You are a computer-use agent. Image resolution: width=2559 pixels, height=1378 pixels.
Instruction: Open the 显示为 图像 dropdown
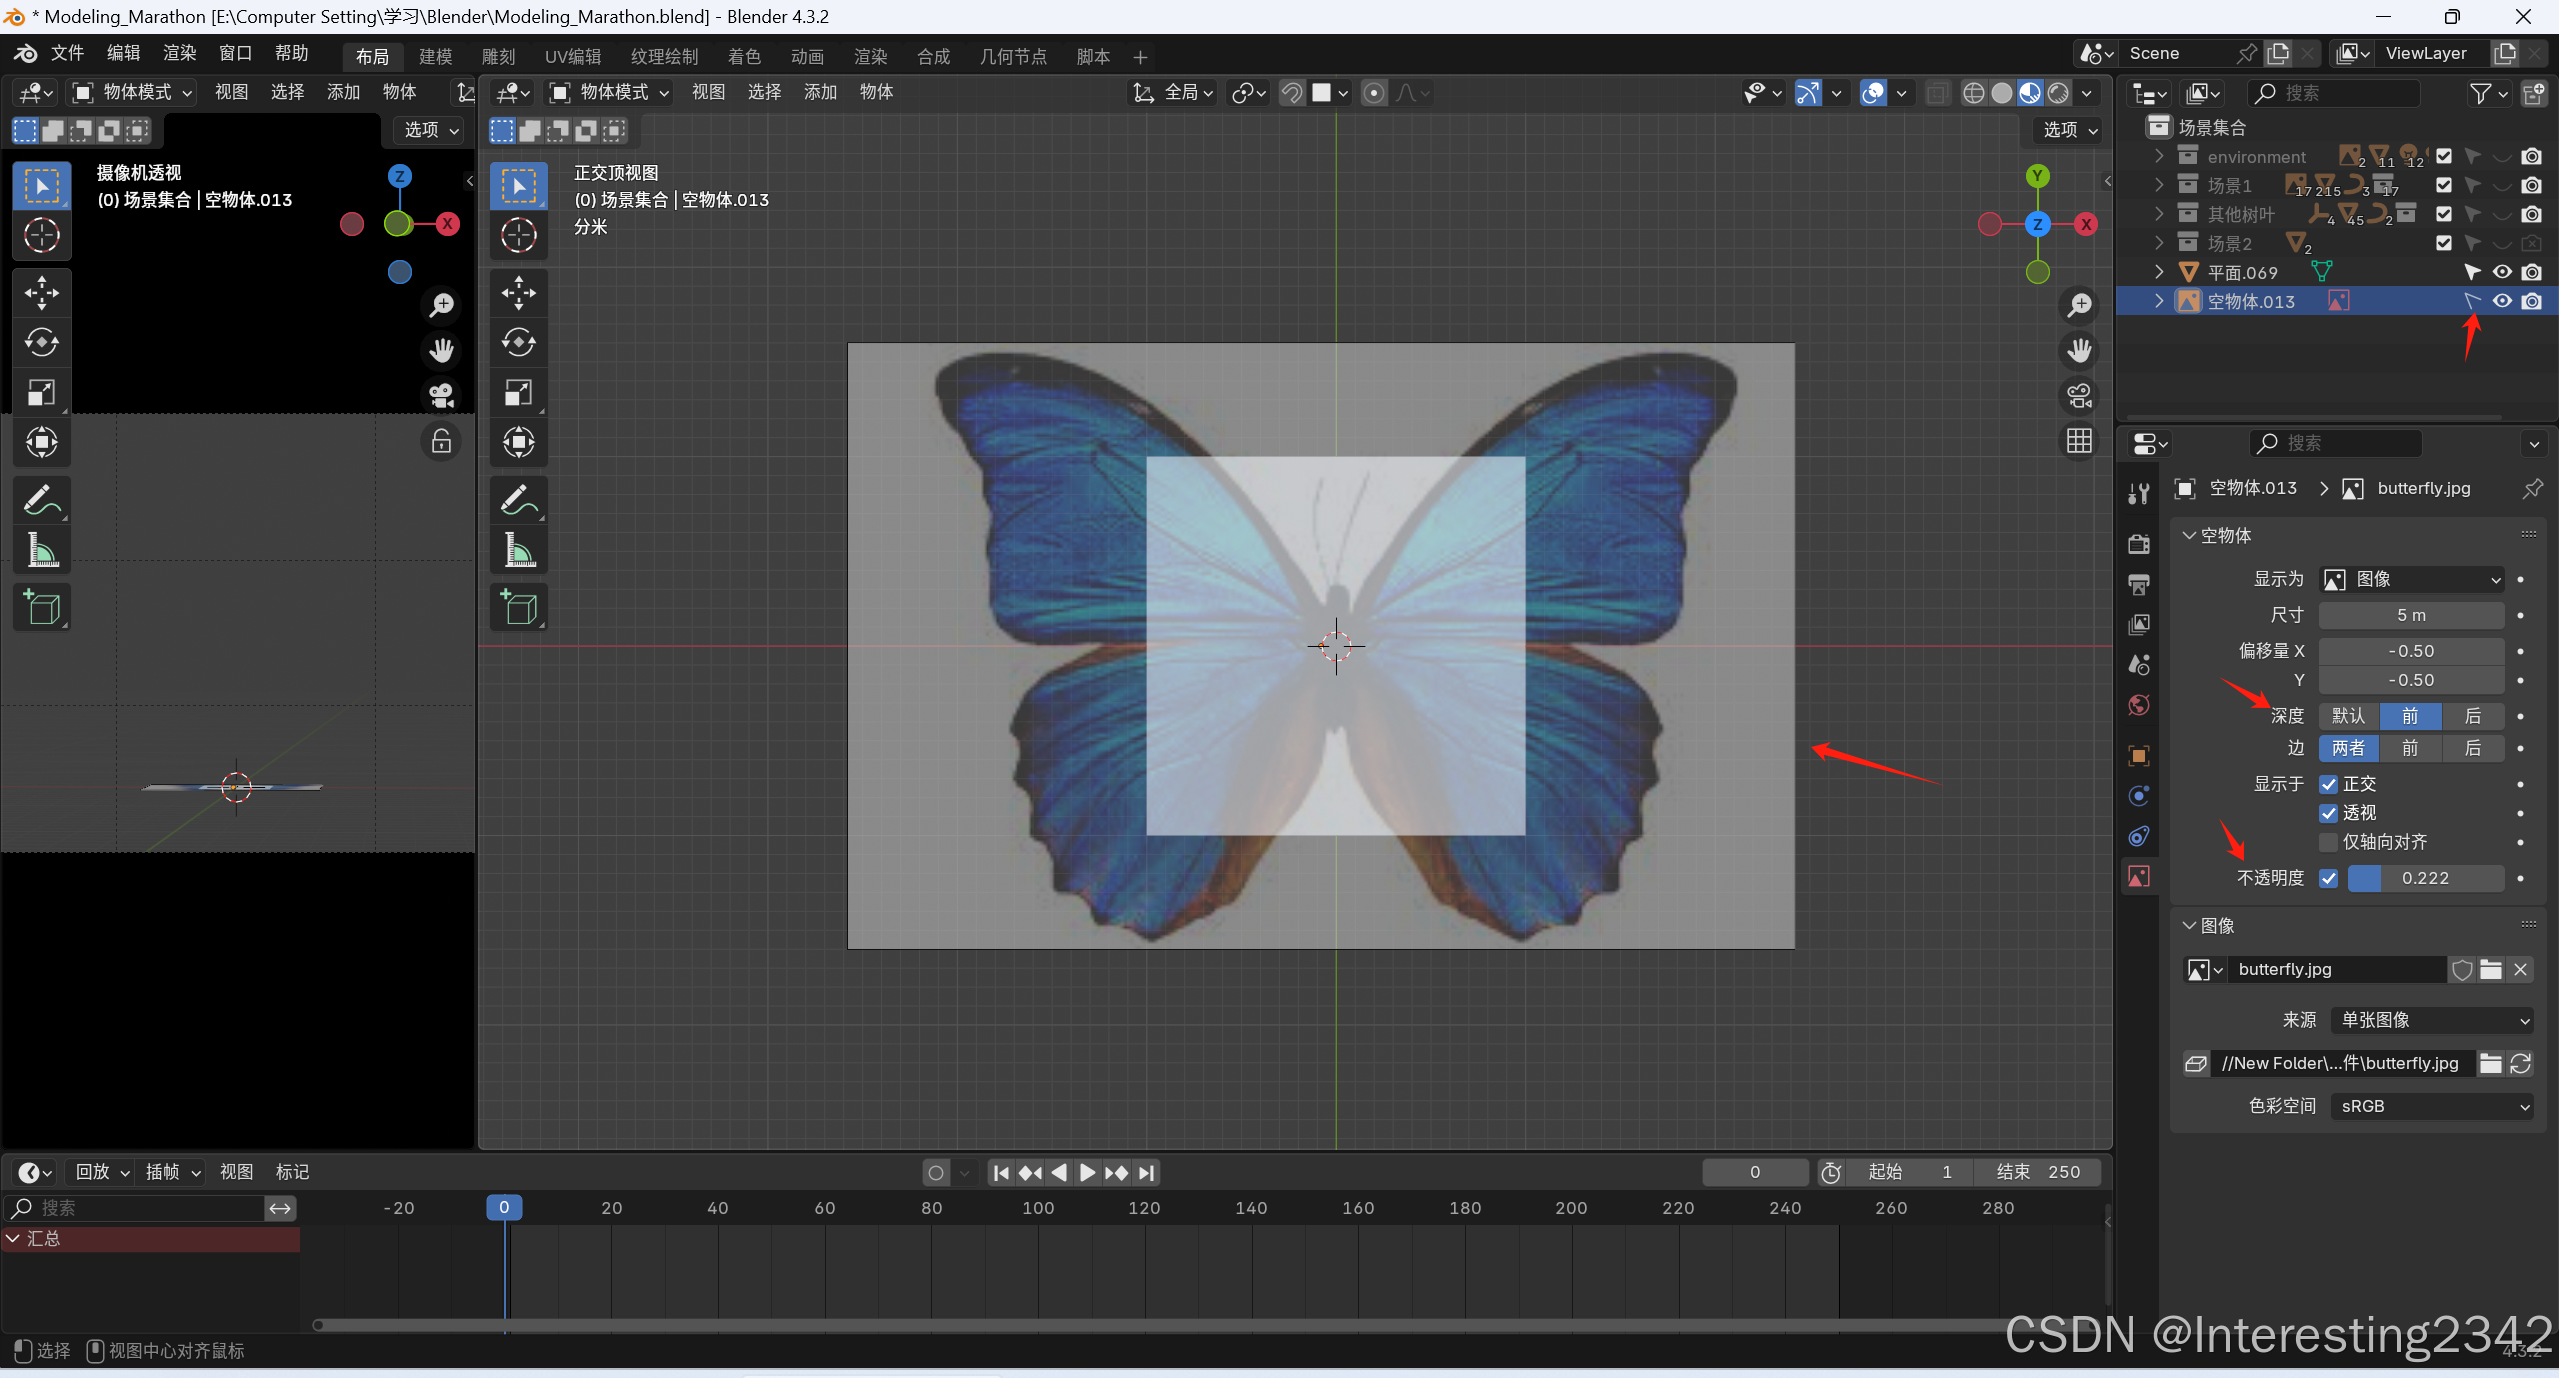[2411, 579]
